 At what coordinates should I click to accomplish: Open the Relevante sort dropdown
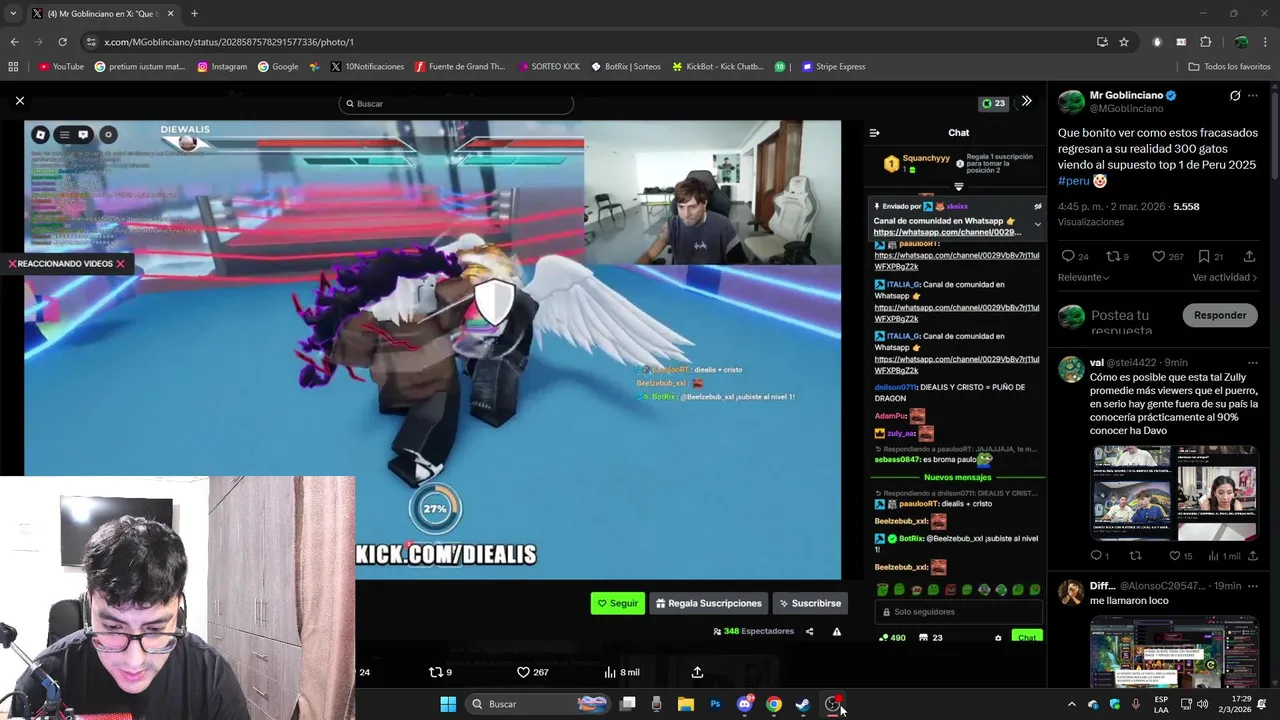[1084, 277]
